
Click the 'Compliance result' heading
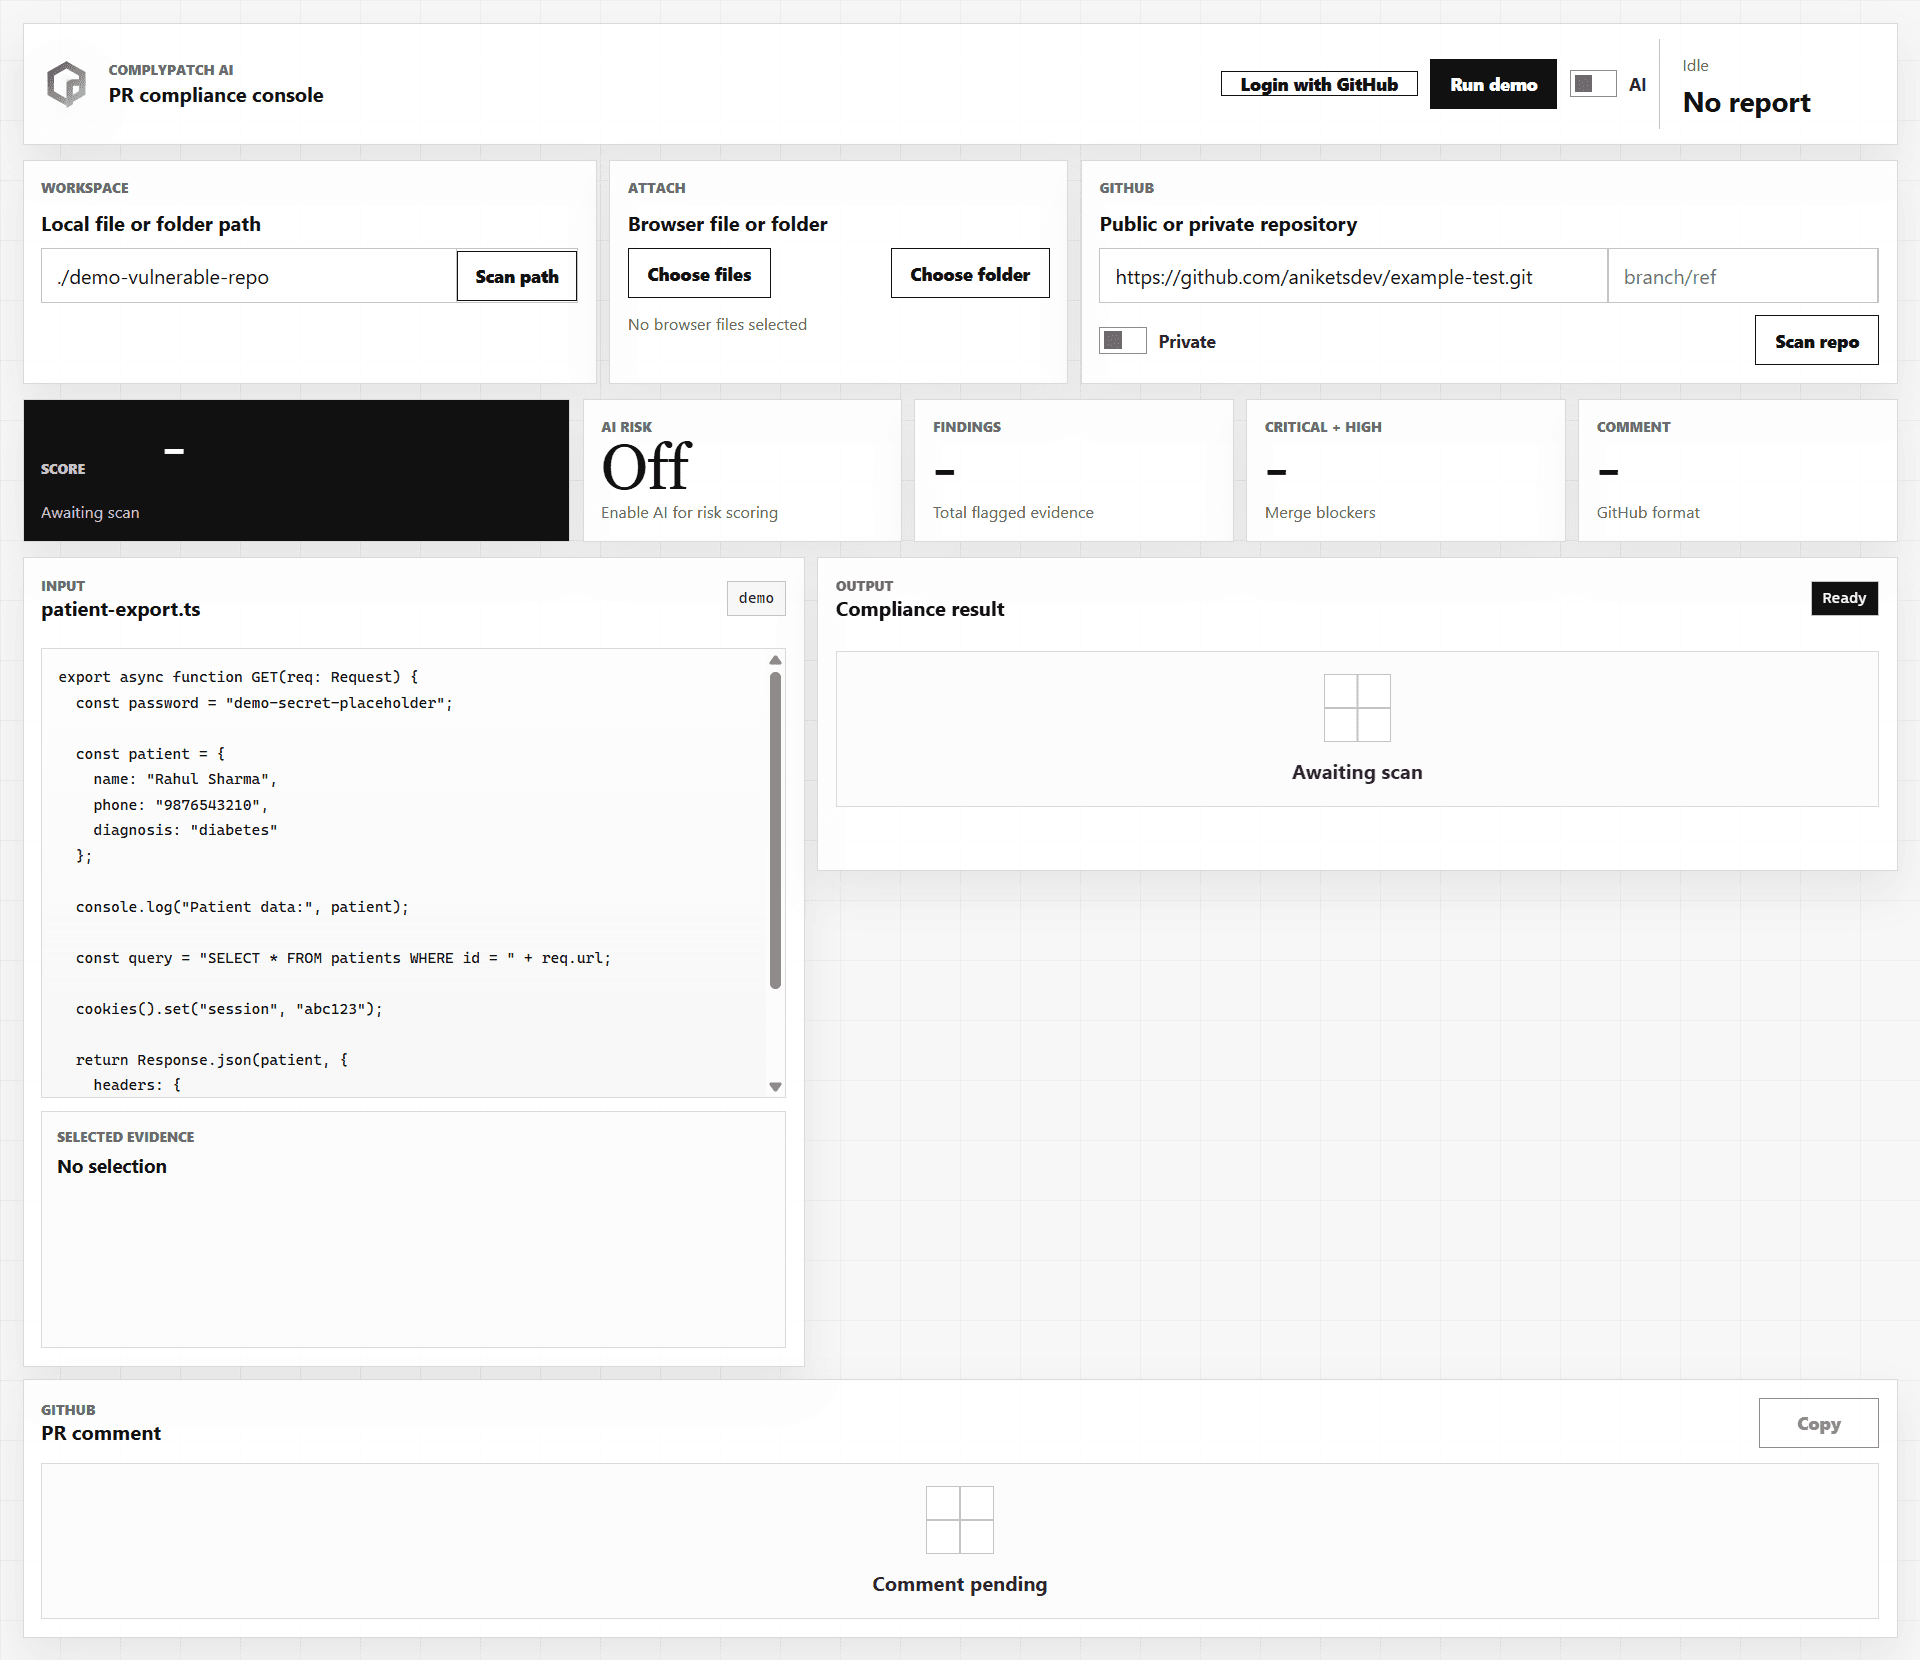pyautogui.click(x=920, y=609)
